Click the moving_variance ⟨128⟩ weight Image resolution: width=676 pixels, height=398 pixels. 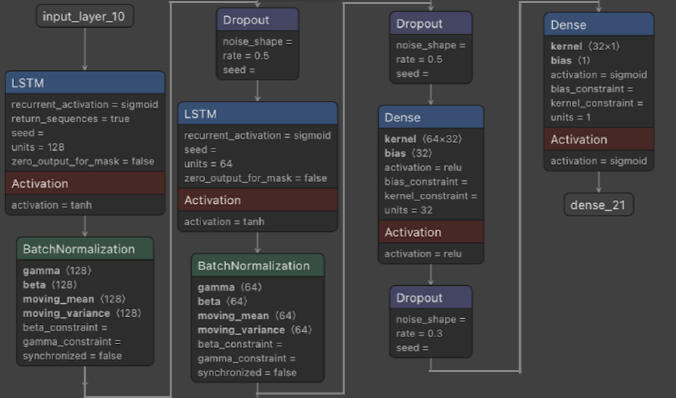[82, 313]
